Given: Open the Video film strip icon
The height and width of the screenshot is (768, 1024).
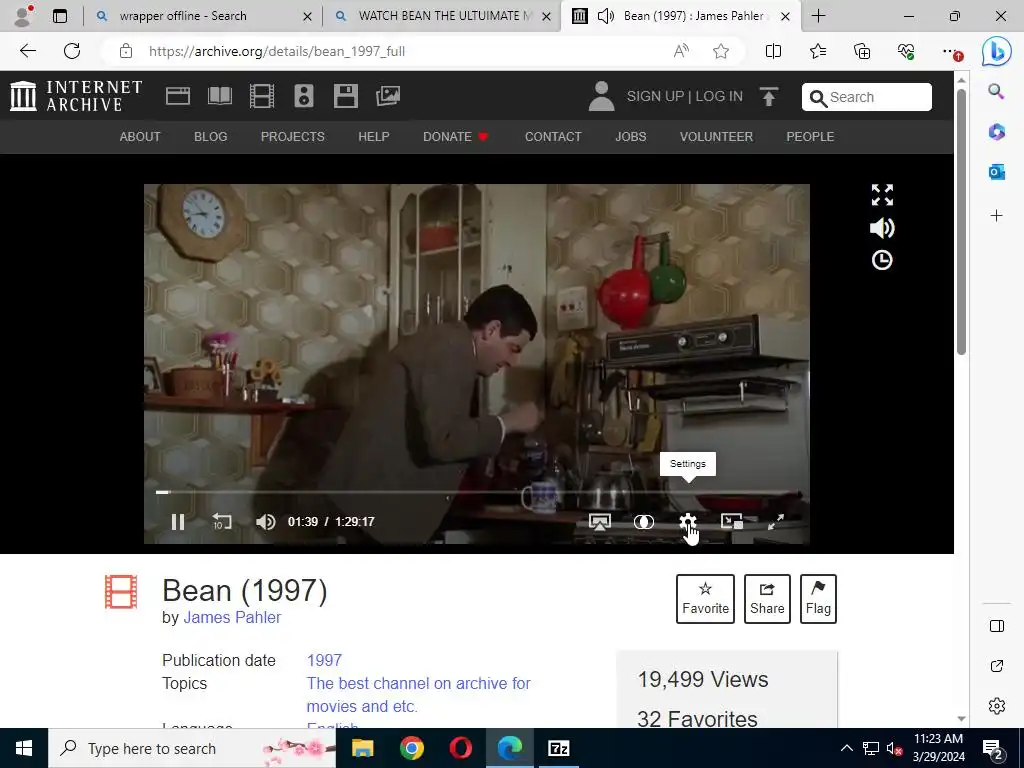Looking at the screenshot, I should [262, 96].
